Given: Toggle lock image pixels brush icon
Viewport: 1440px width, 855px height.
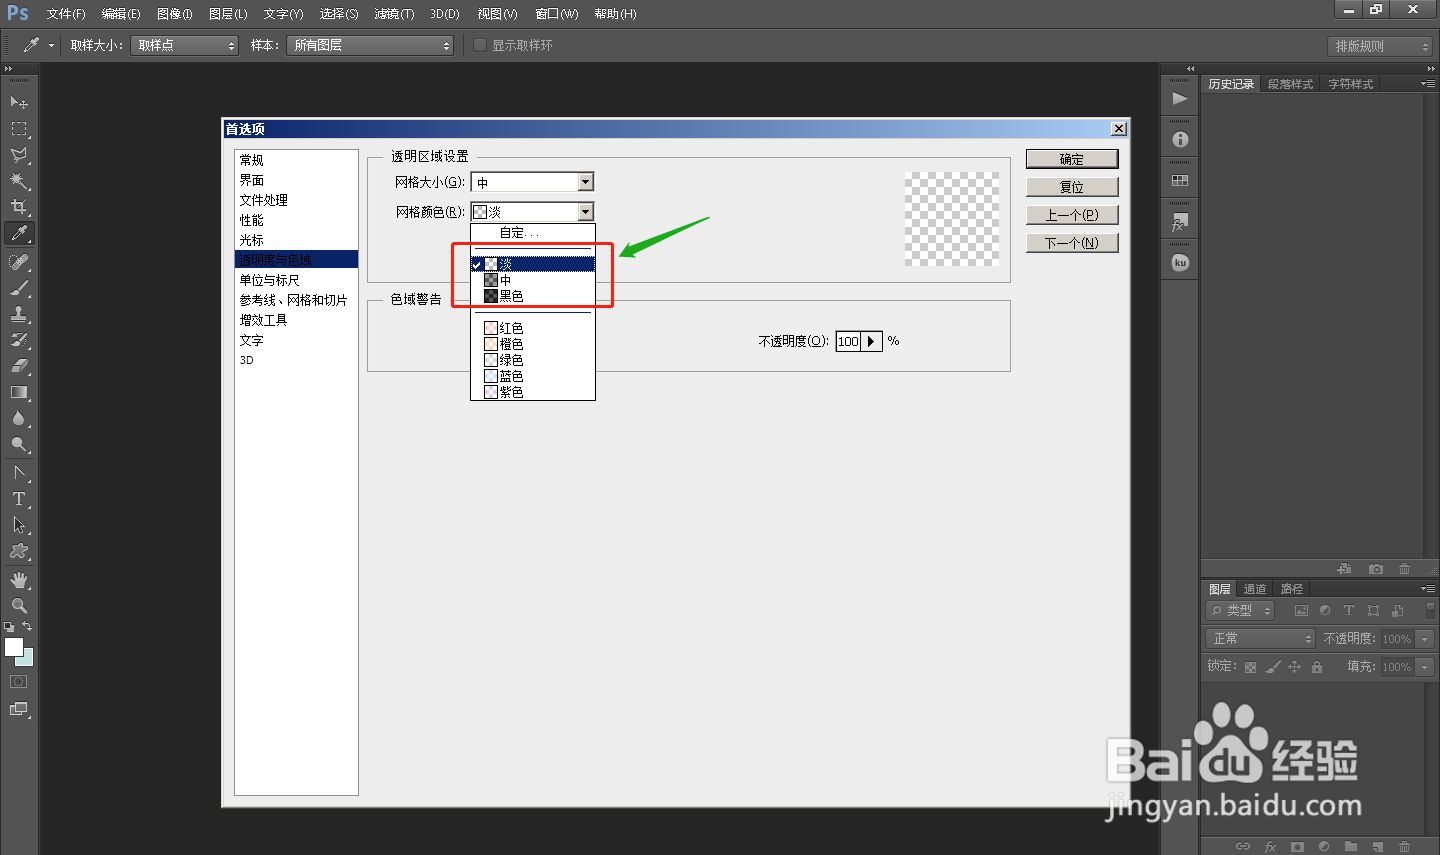Looking at the screenshot, I should click(x=1272, y=667).
